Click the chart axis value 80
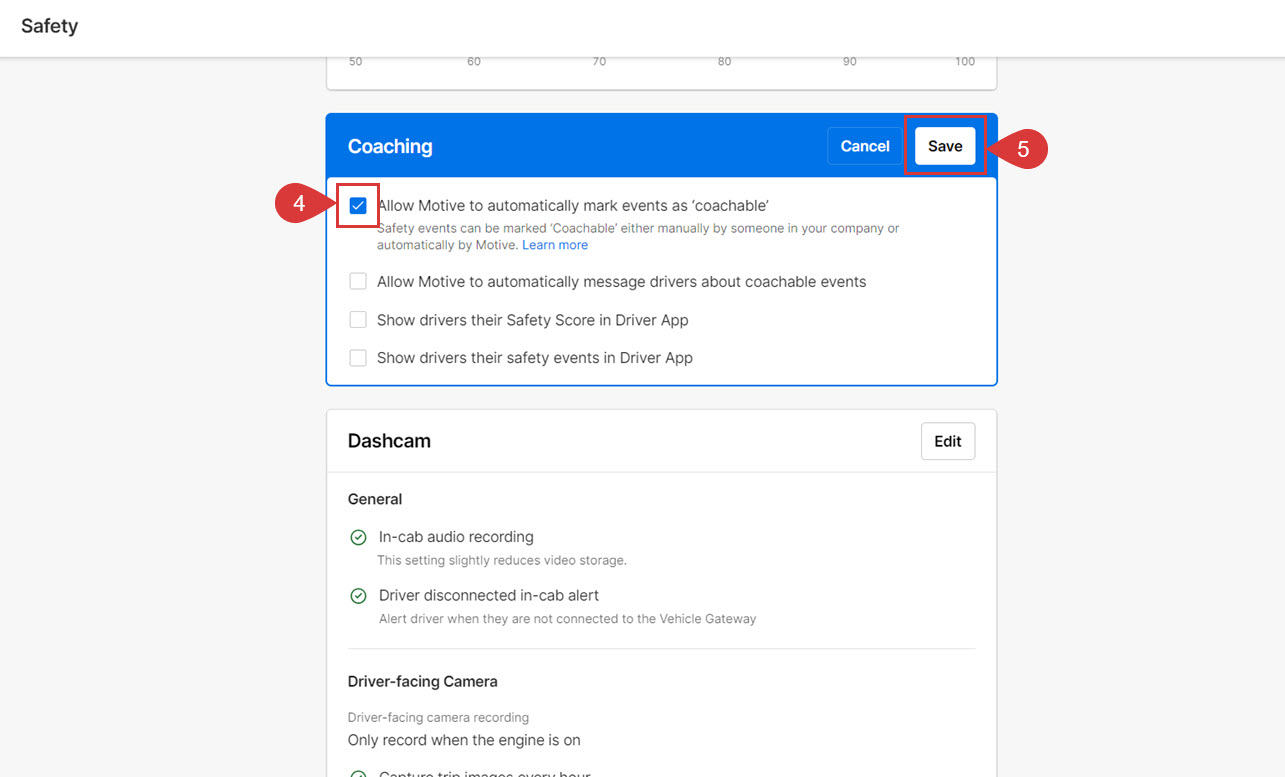The width and height of the screenshot is (1285, 777). coord(724,62)
